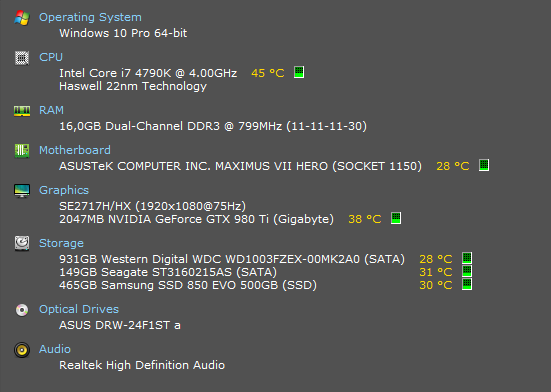551x392 pixels.
Task: Click the Storage hard drive icon
Action: point(22,243)
